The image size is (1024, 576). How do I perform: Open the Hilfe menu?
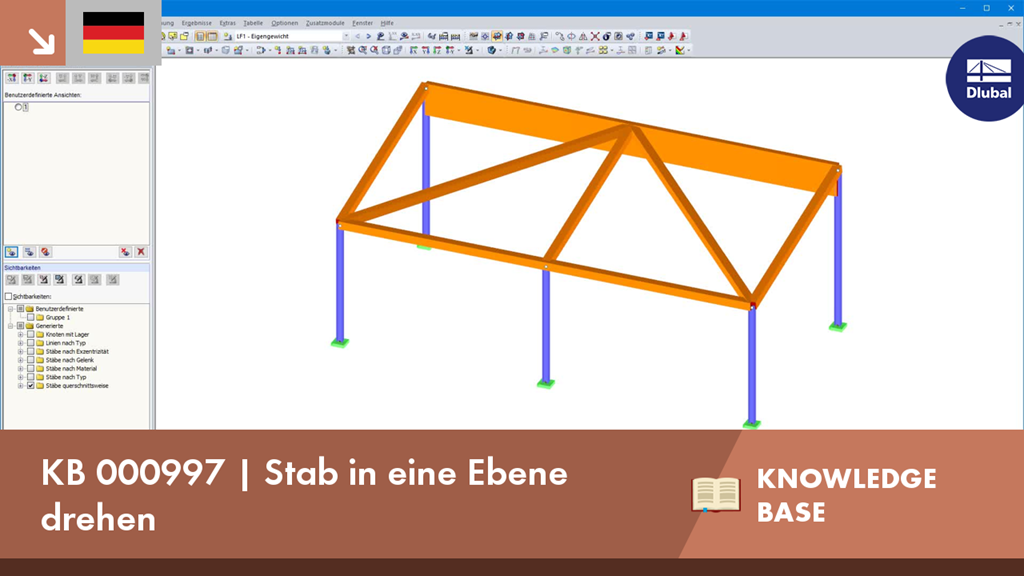(x=387, y=23)
